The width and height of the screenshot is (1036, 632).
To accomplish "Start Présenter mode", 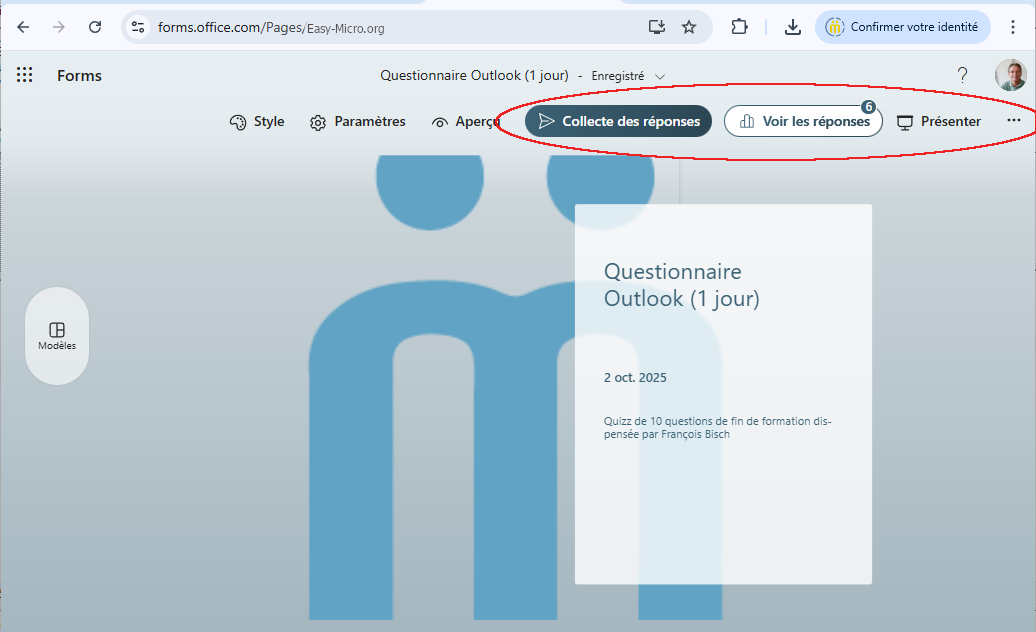I will [x=938, y=122].
